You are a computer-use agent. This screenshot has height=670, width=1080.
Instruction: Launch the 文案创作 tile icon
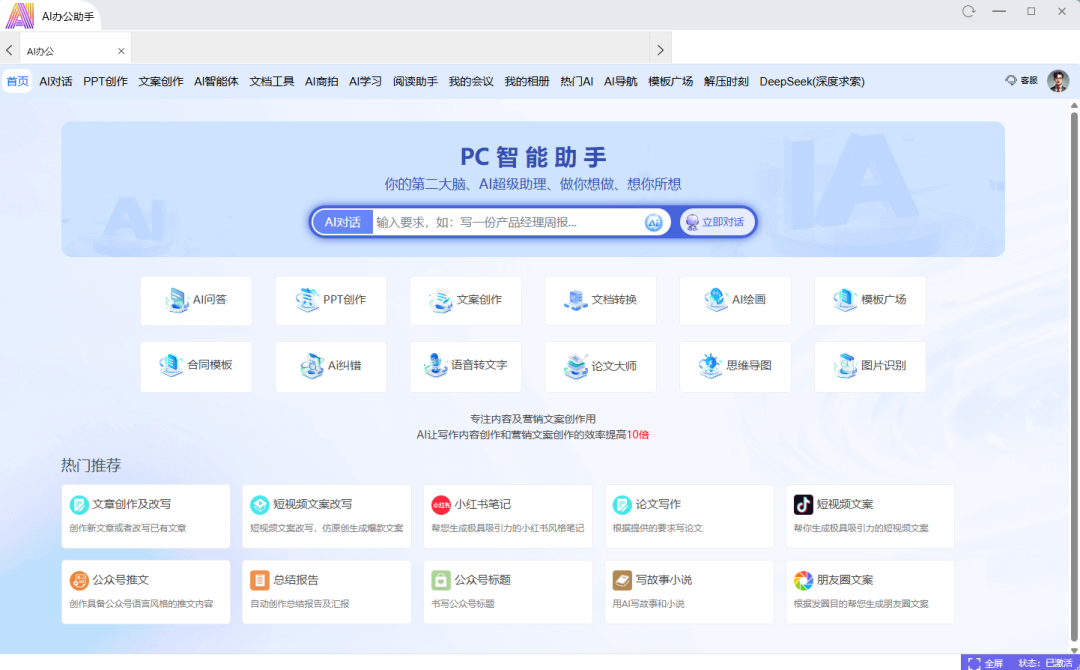click(441, 300)
